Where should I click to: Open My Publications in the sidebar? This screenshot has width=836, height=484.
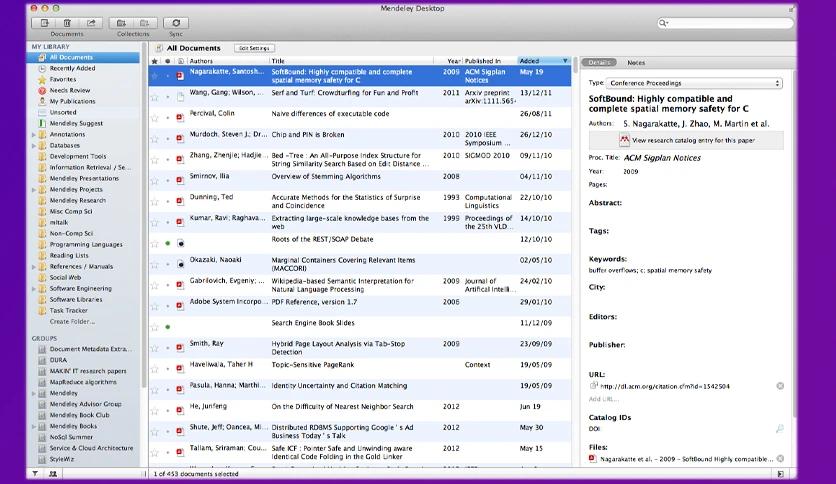(x=72, y=101)
